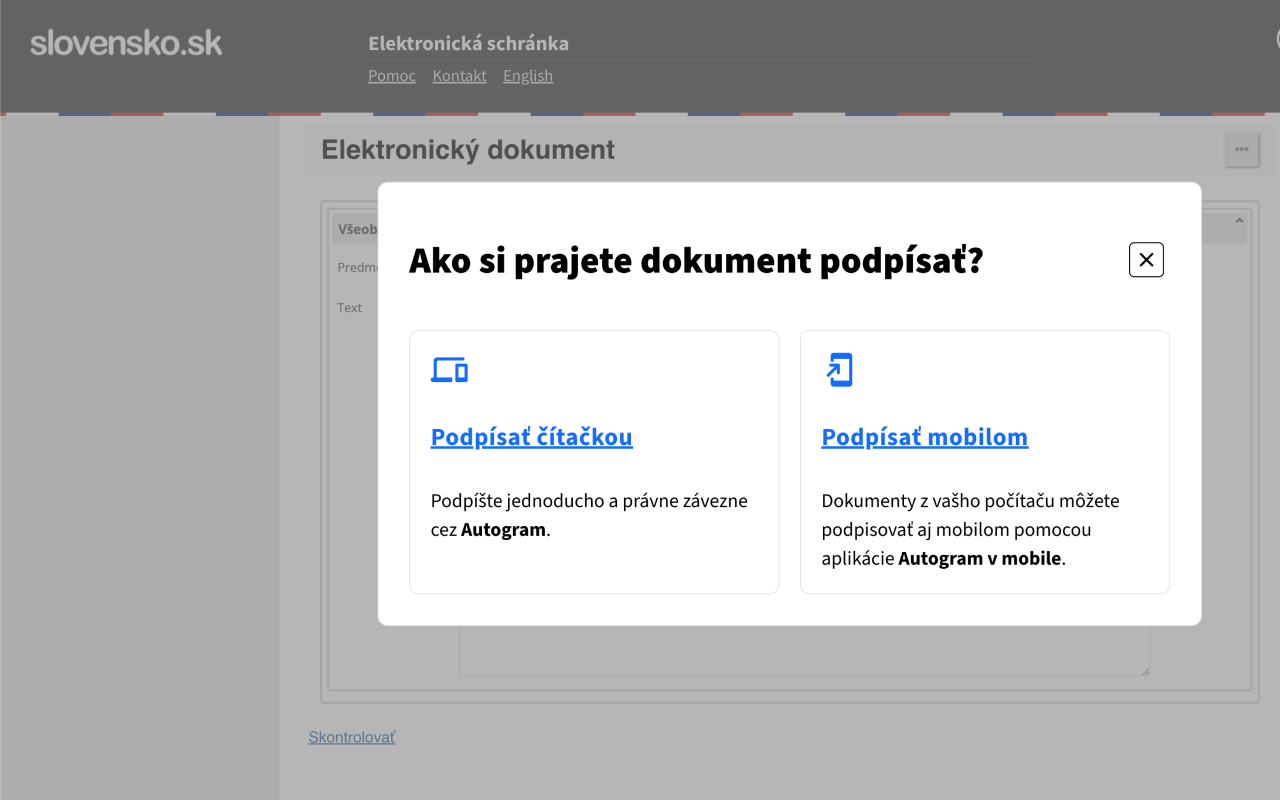Click the Skontrolovať link
Image resolution: width=1280 pixels, height=800 pixels.
pos(351,737)
